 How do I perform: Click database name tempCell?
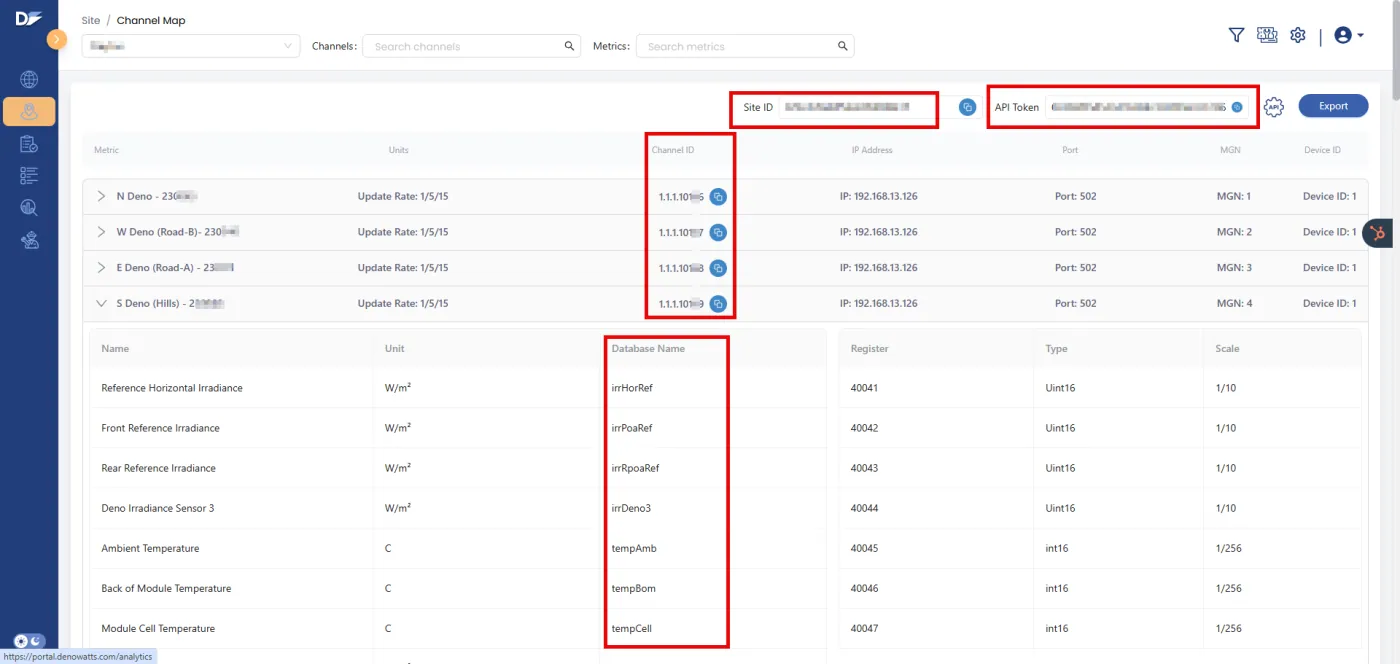pyautogui.click(x=632, y=628)
